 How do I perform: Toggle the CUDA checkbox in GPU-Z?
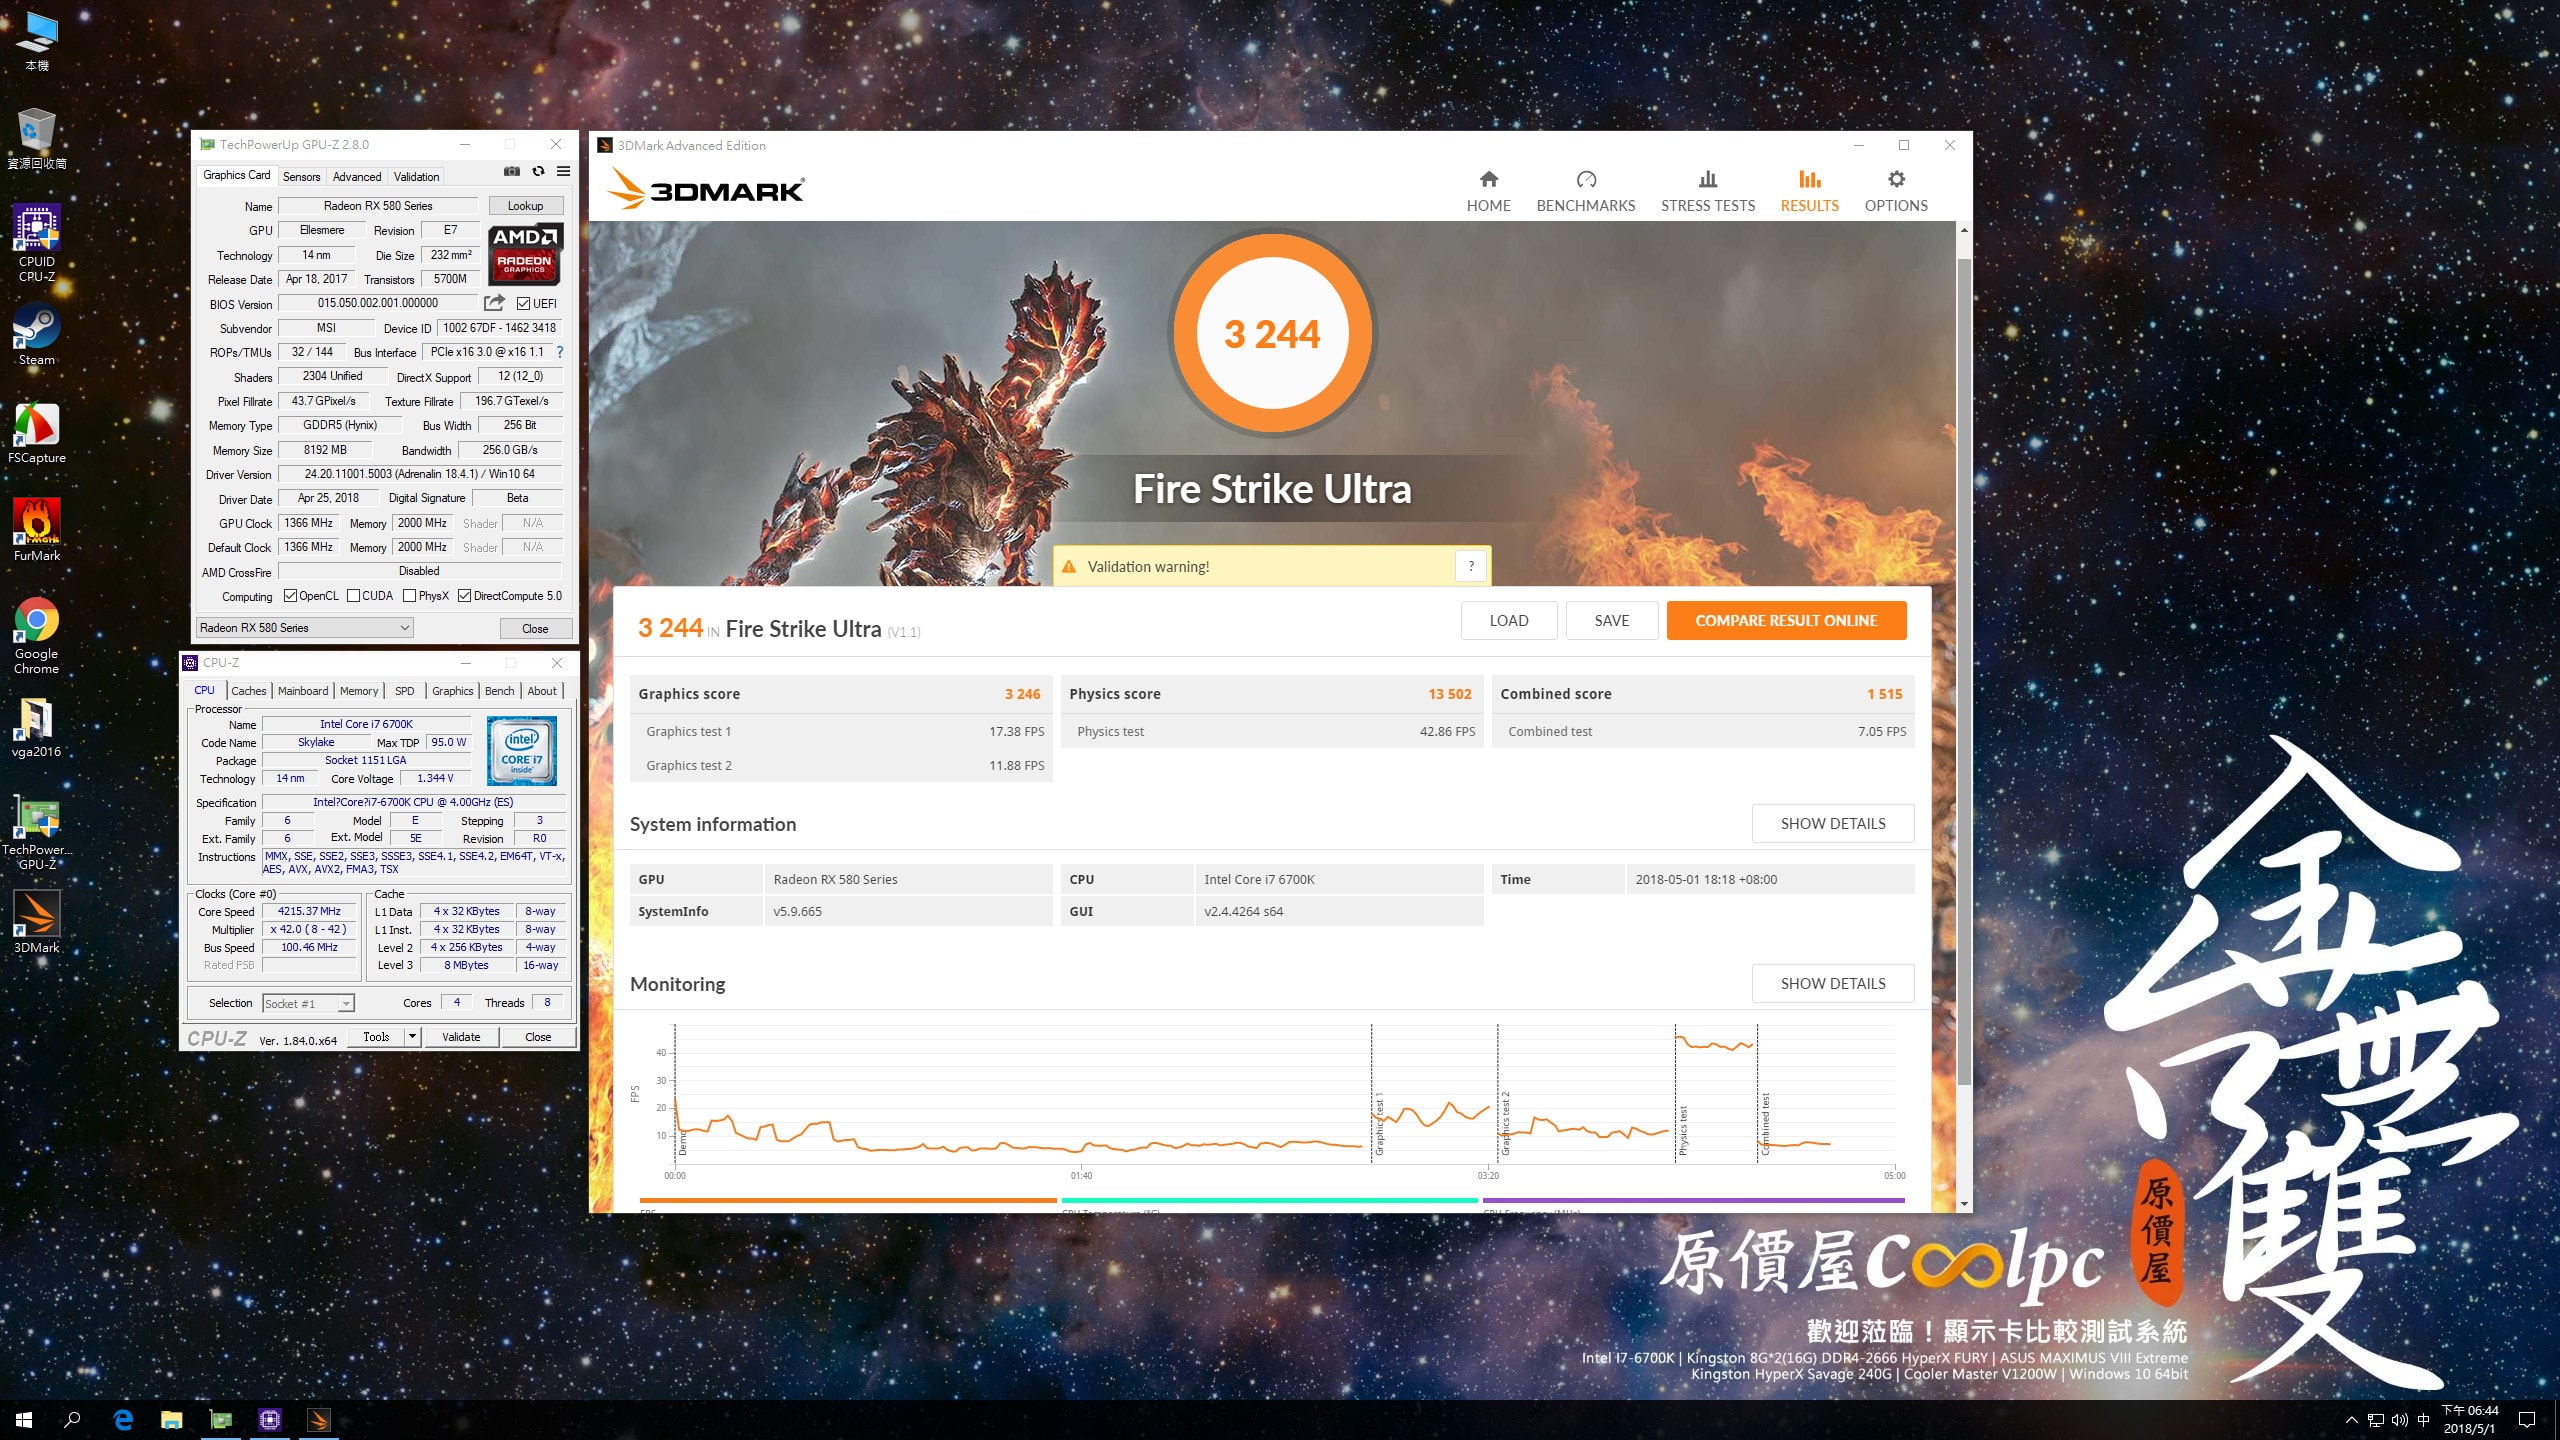tap(353, 596)
